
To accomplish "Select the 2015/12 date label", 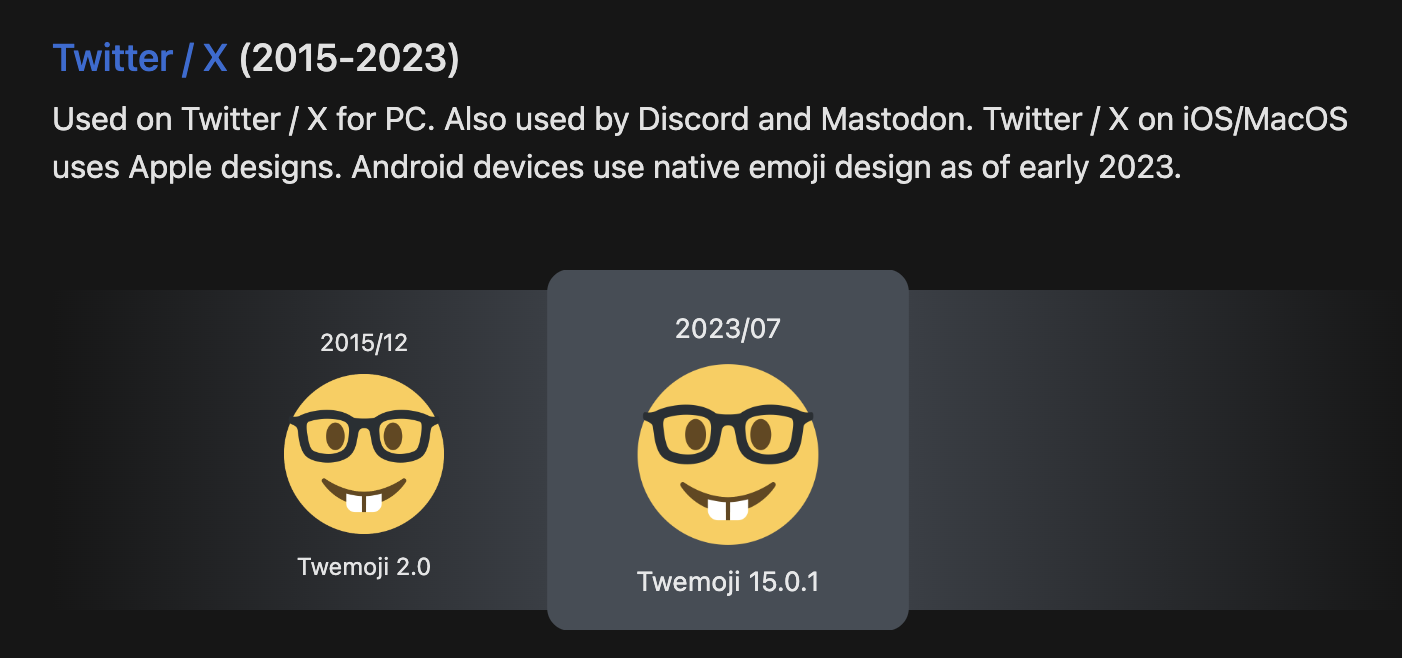I will (x=364, y=343).
